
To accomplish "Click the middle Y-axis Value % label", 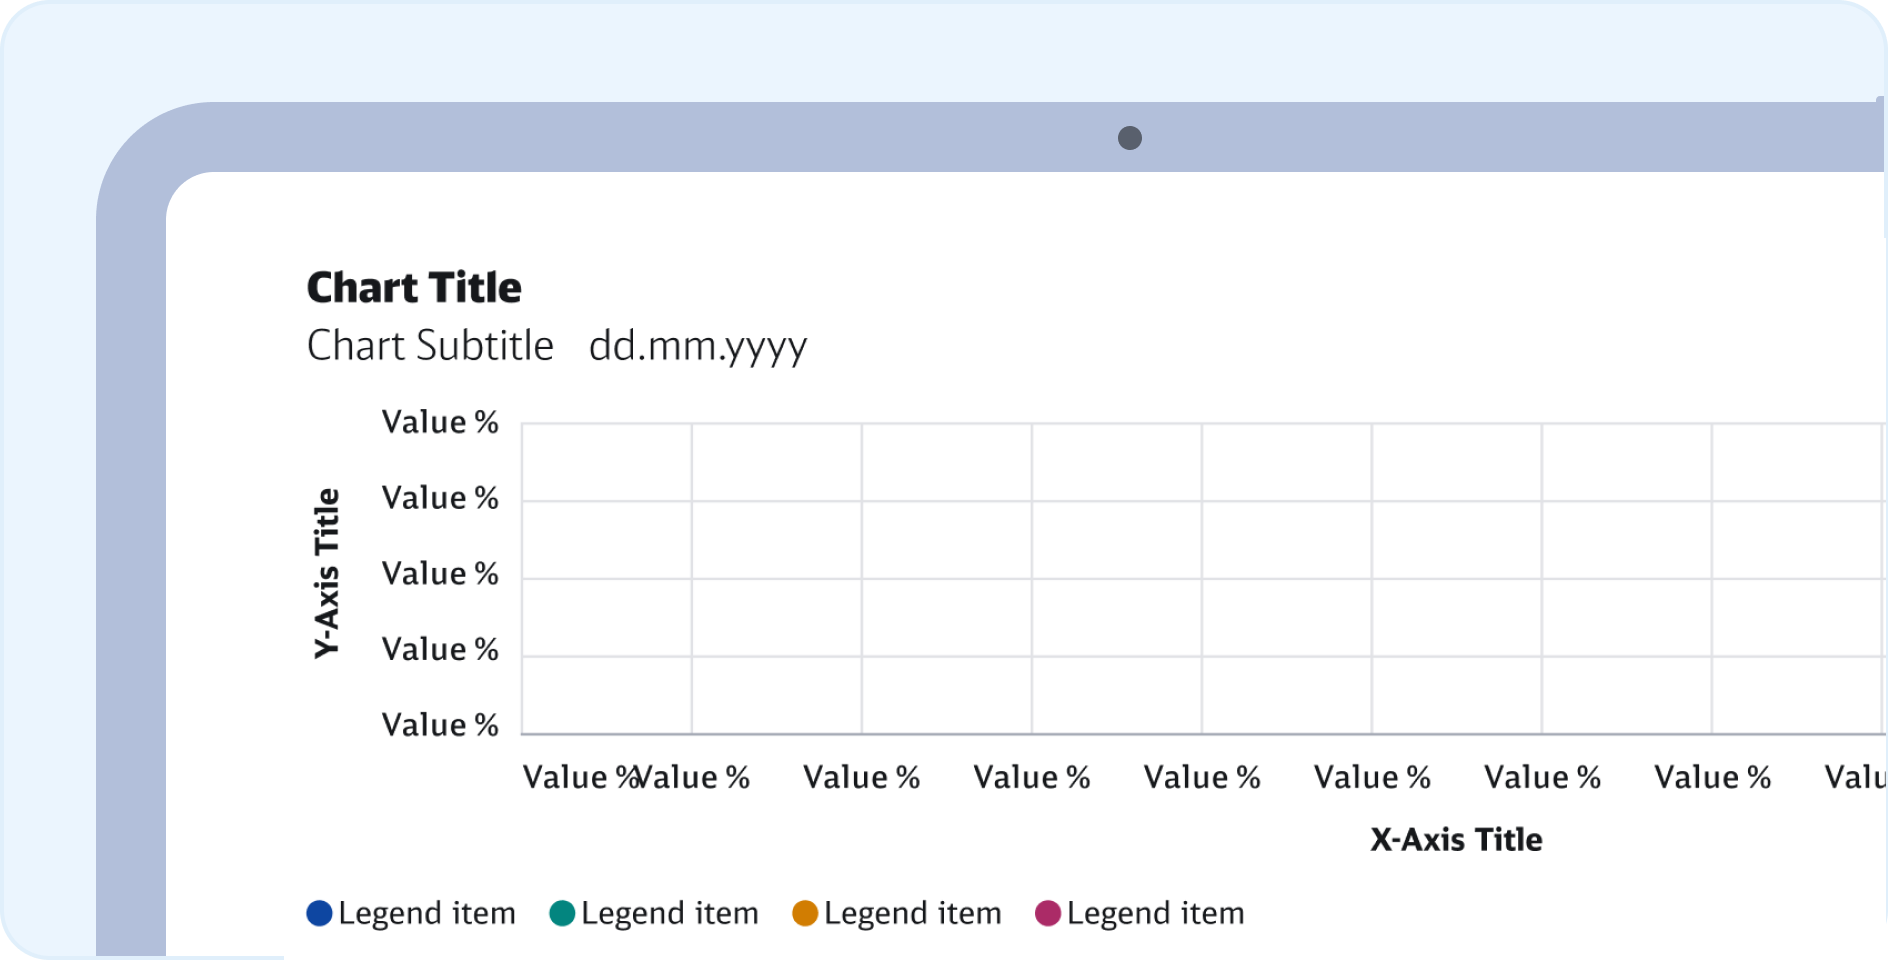I will click(x=440, y=574).
